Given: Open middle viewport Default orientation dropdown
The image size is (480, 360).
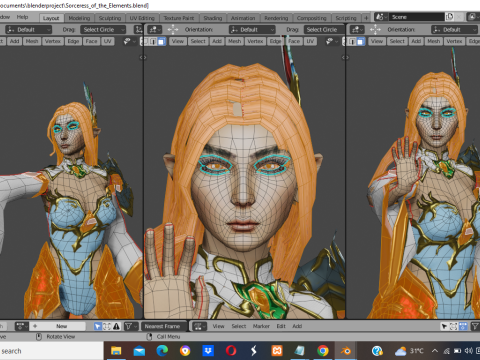Looking at the screenshot, I should (x=252, y=30).
